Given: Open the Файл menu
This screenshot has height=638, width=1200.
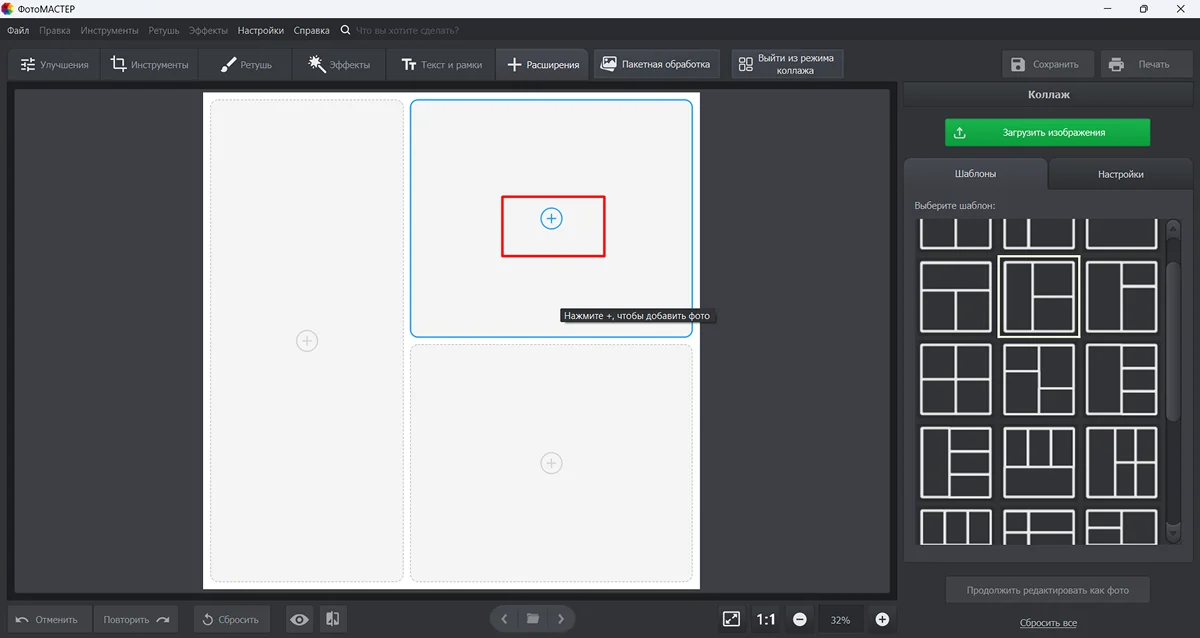Looking at the screenshot, I should coord(18,31).
